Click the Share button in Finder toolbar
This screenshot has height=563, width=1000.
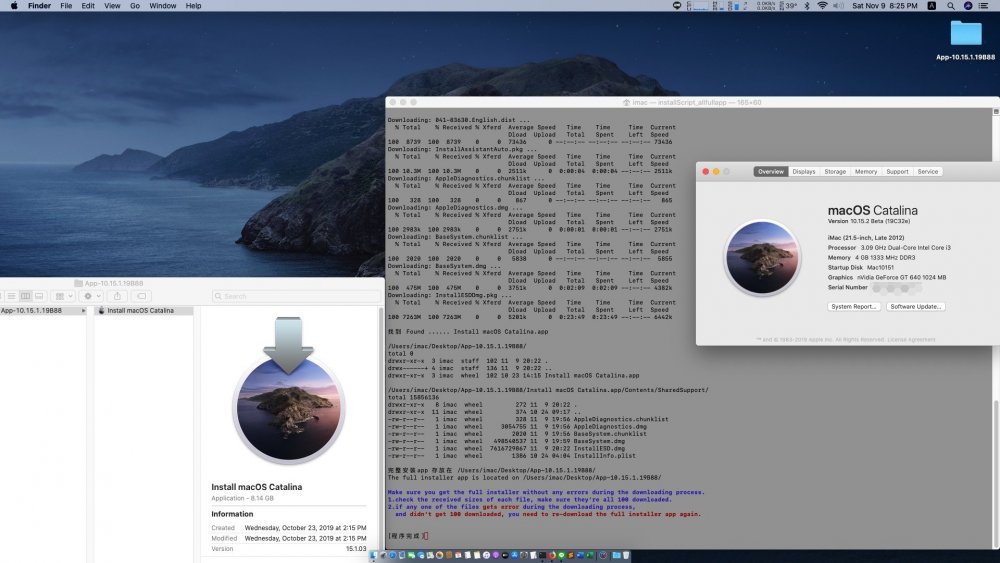pos(117,296)
